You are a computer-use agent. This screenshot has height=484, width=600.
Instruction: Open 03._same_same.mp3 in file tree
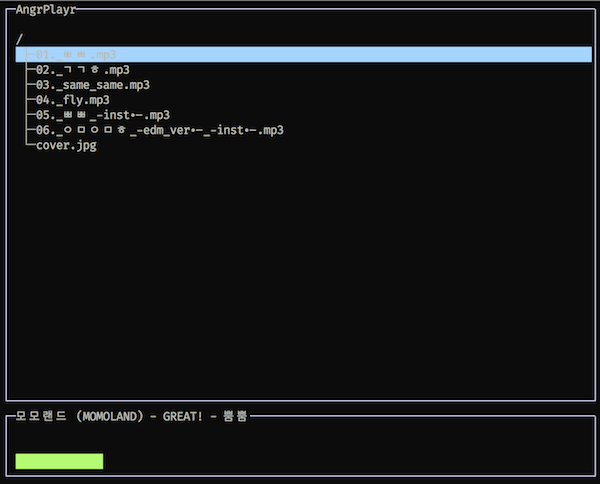coord(93,85)
